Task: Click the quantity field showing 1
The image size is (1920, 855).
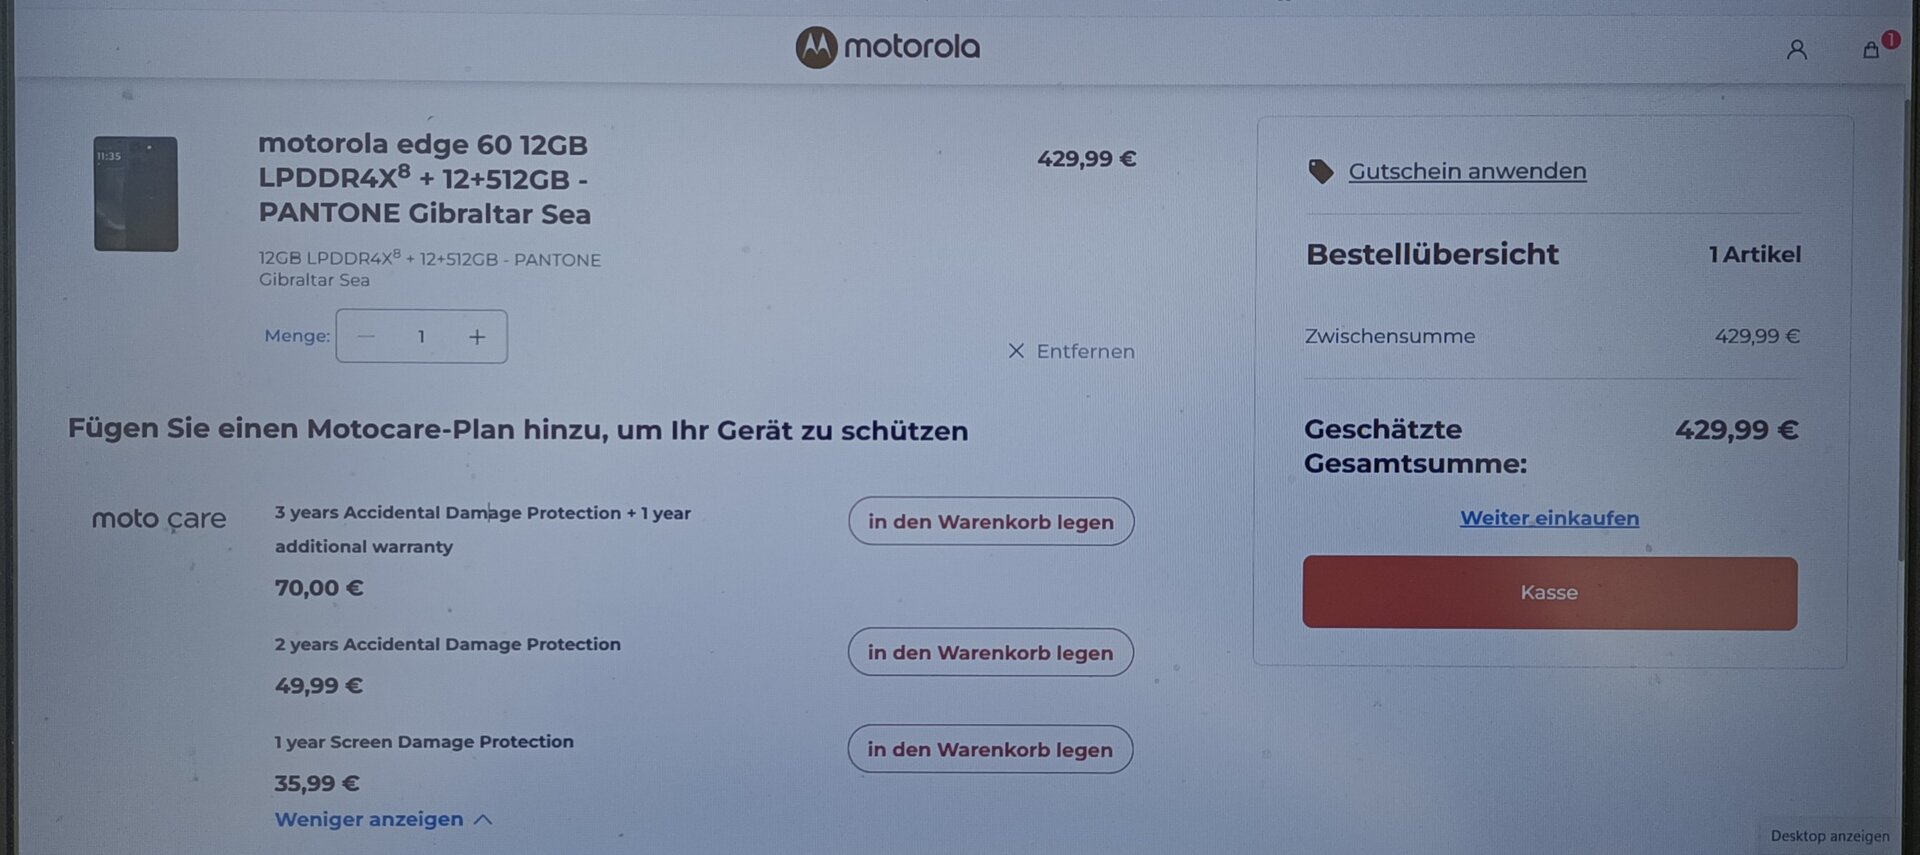Action: [421, 337]
